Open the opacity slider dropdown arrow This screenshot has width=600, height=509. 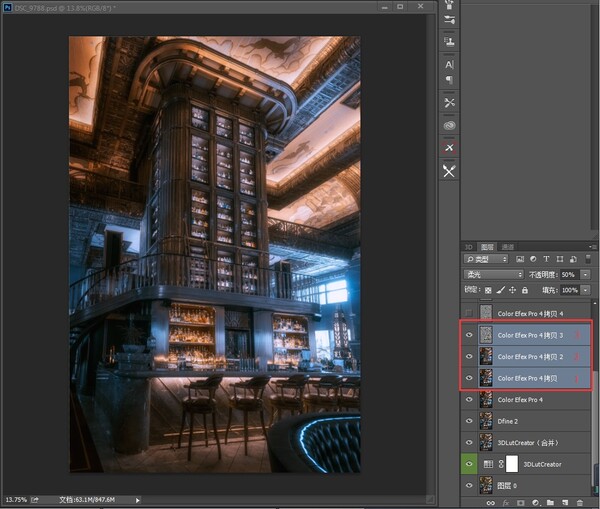[585, 274]
